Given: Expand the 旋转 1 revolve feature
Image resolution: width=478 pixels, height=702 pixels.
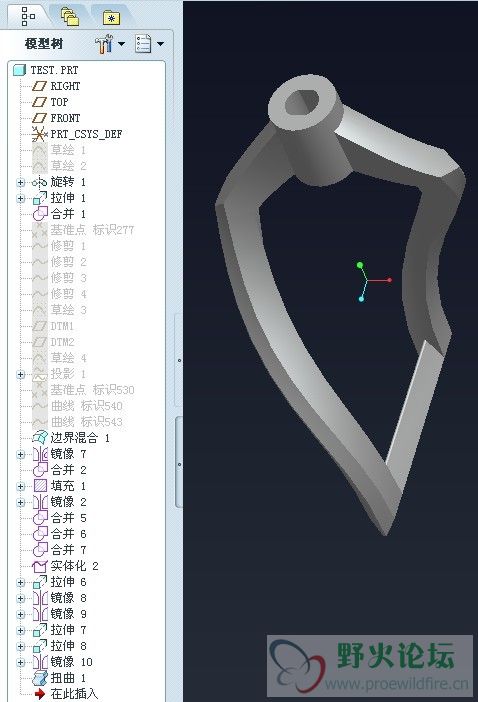Looking at the screenshot, I should point(21,182).
